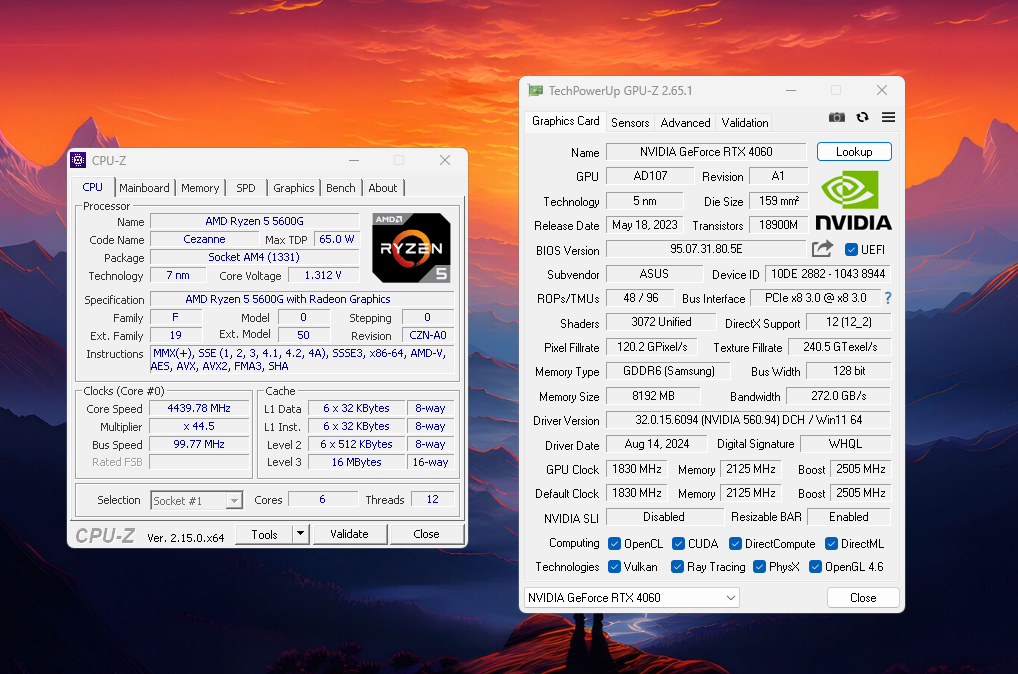Open the Advanced tab in GPU-Z

point(686,123)
